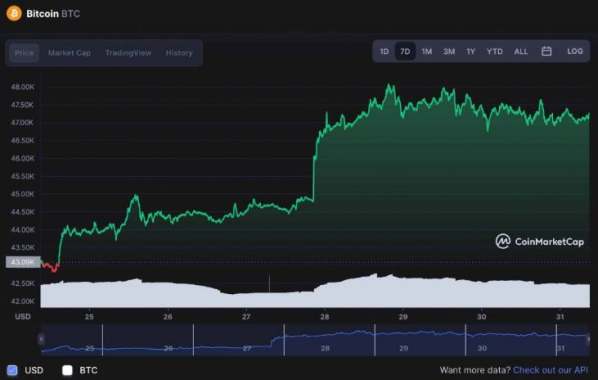Select the YTD time range

click(x=494, y=51)
